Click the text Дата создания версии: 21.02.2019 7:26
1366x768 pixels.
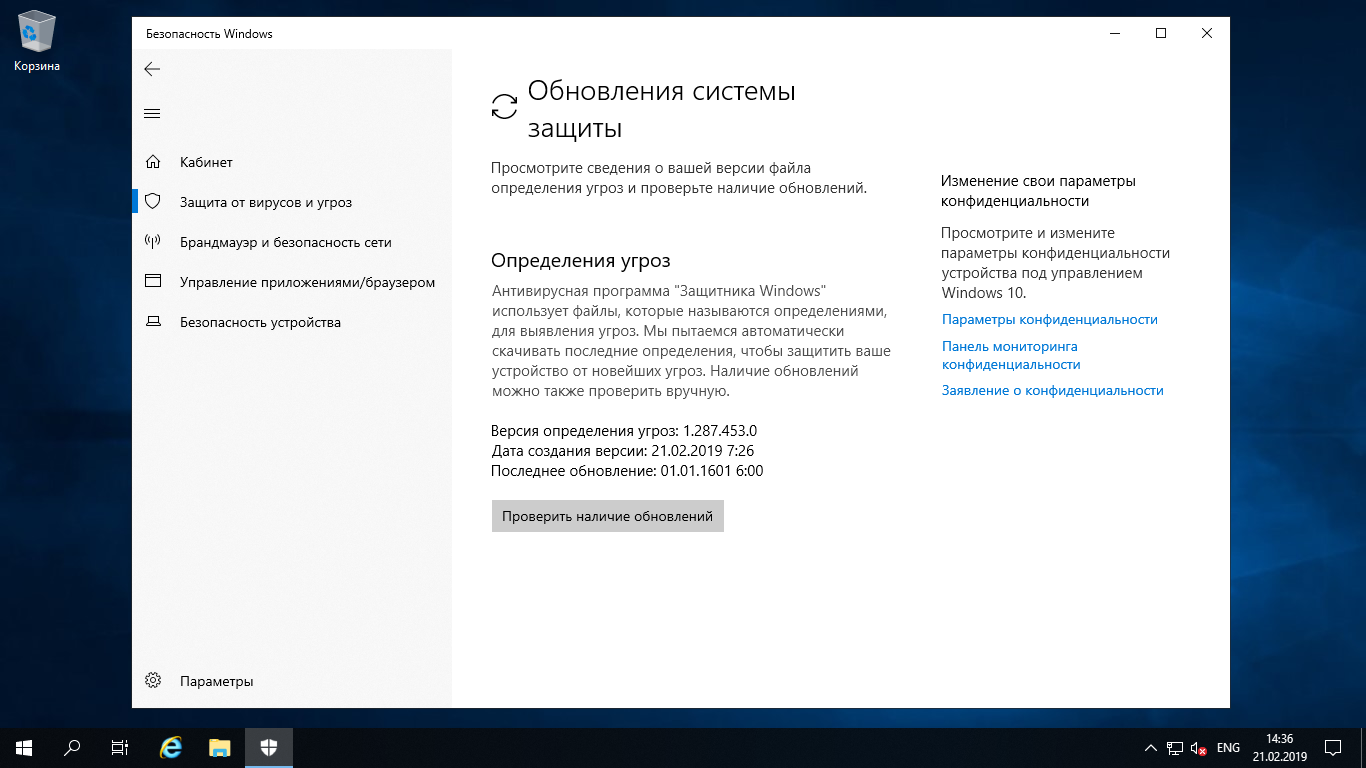click(622, 451)
